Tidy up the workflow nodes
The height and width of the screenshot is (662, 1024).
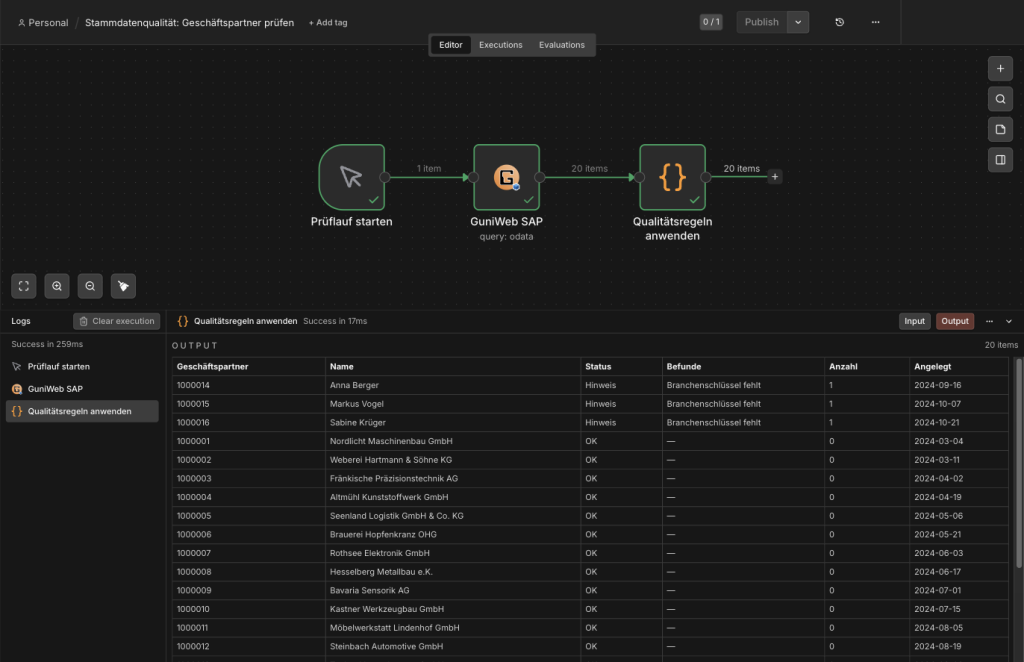[x=123, y=286]
